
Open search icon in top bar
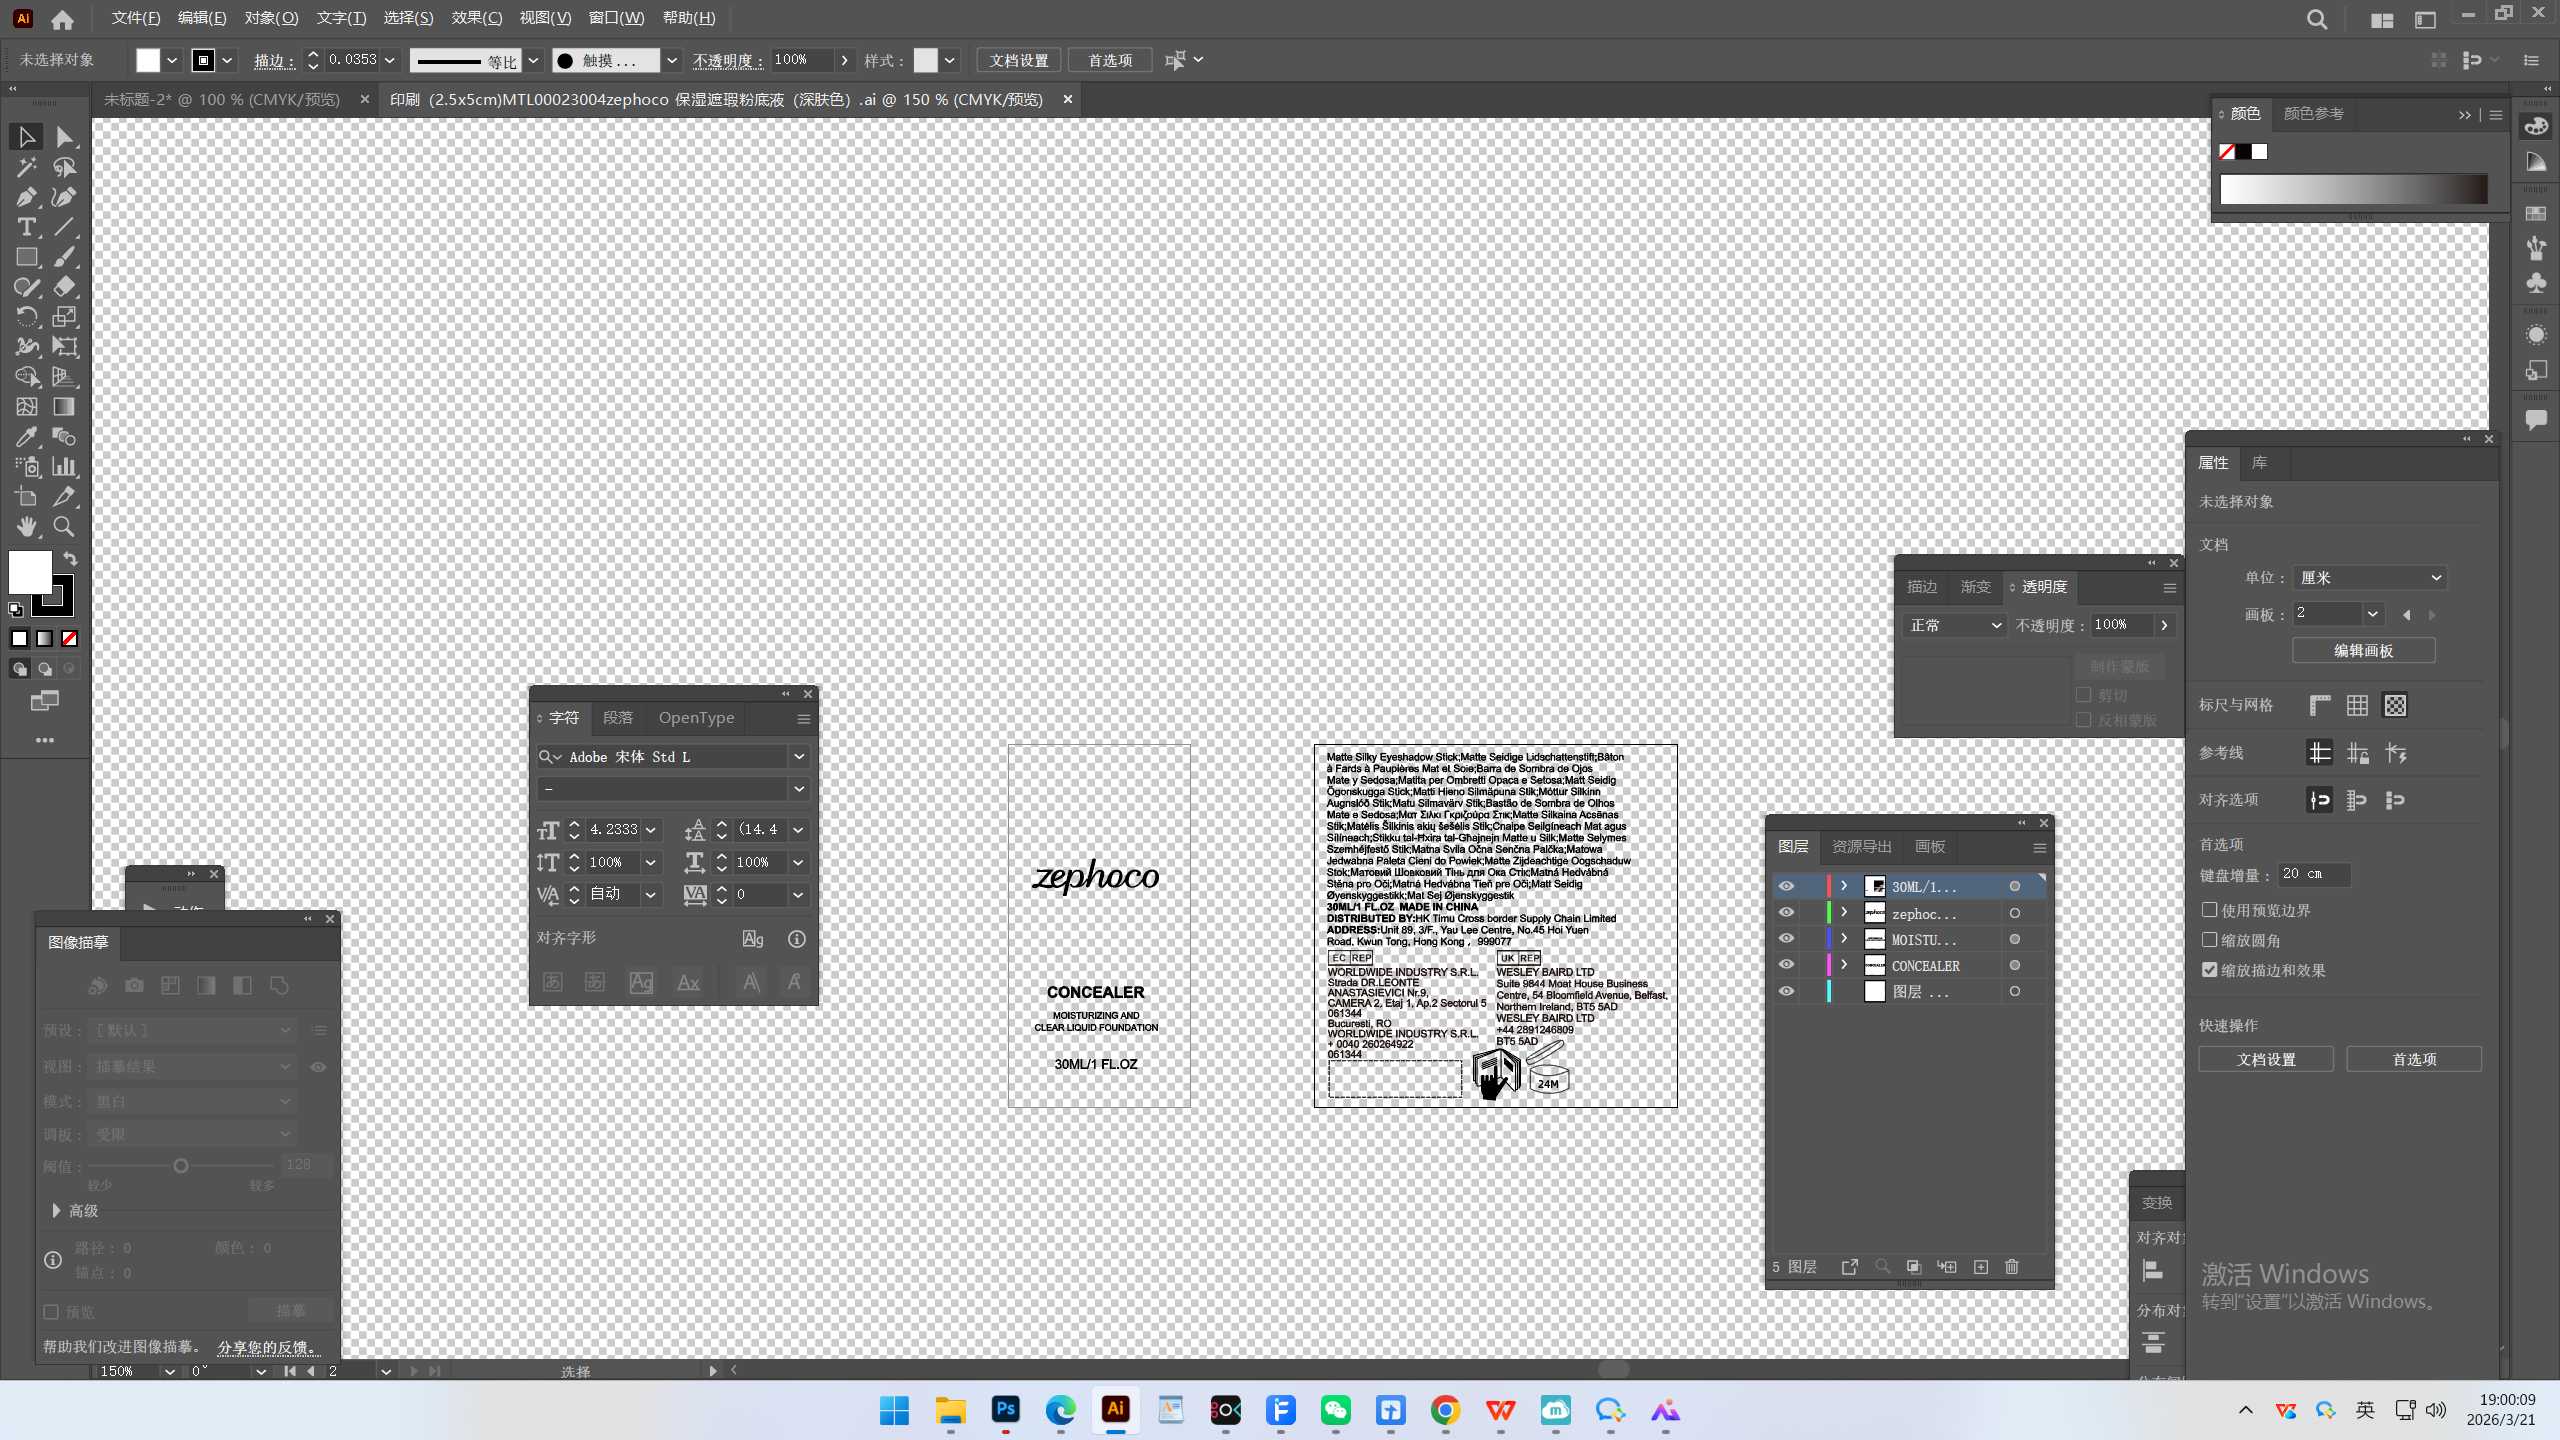(2317, 19)
